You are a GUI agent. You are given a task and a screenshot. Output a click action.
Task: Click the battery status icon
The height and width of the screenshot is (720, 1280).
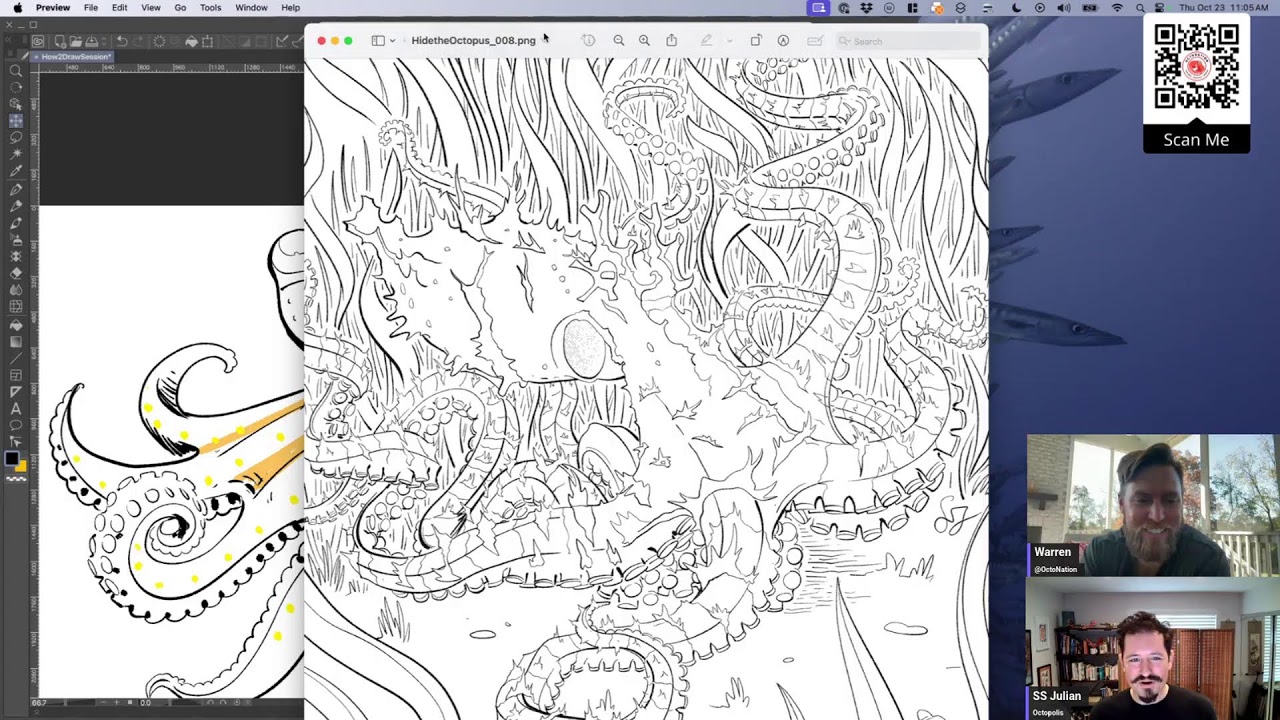[x=1089, y=7]
